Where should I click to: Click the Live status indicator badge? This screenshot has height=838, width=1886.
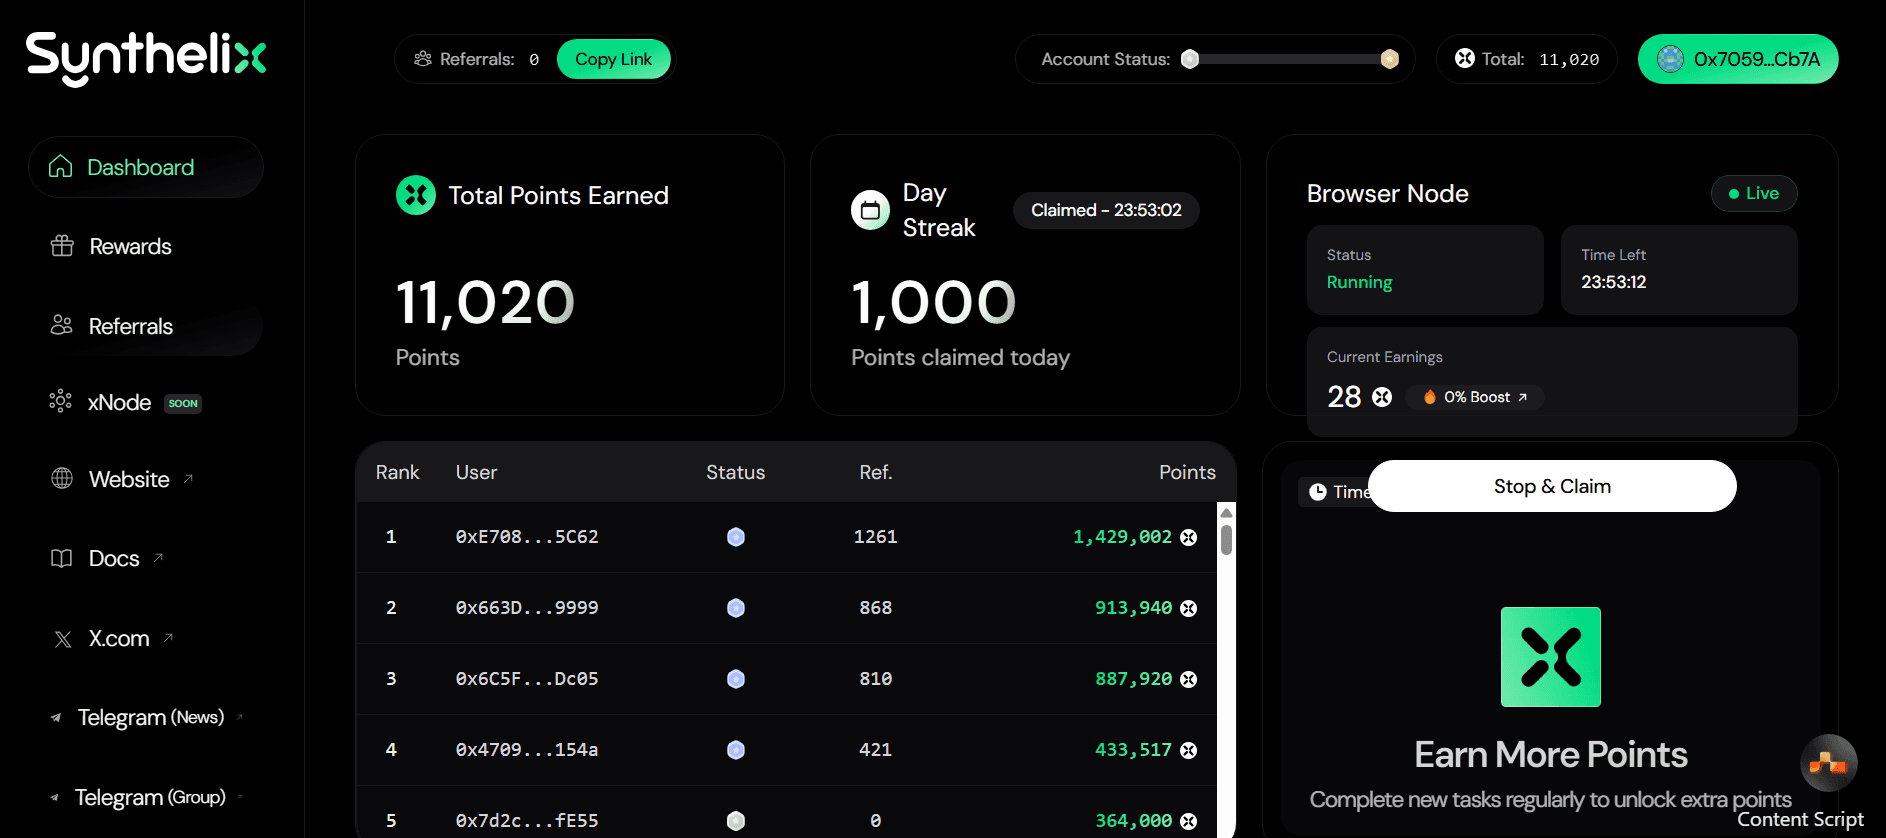coord(1754,194)
